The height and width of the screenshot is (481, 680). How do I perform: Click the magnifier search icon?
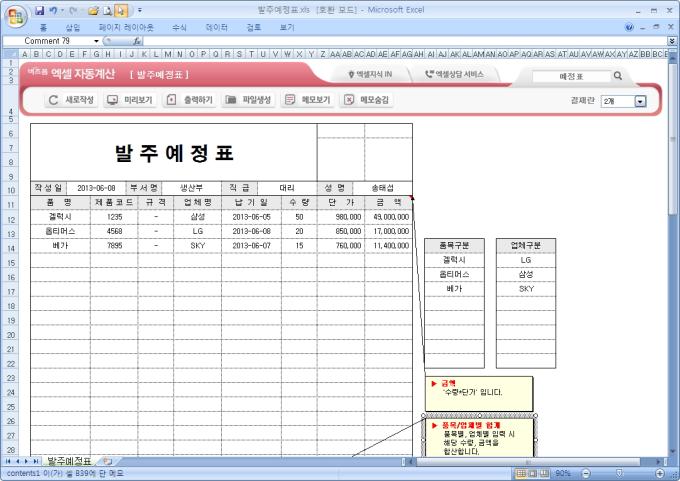618,76
